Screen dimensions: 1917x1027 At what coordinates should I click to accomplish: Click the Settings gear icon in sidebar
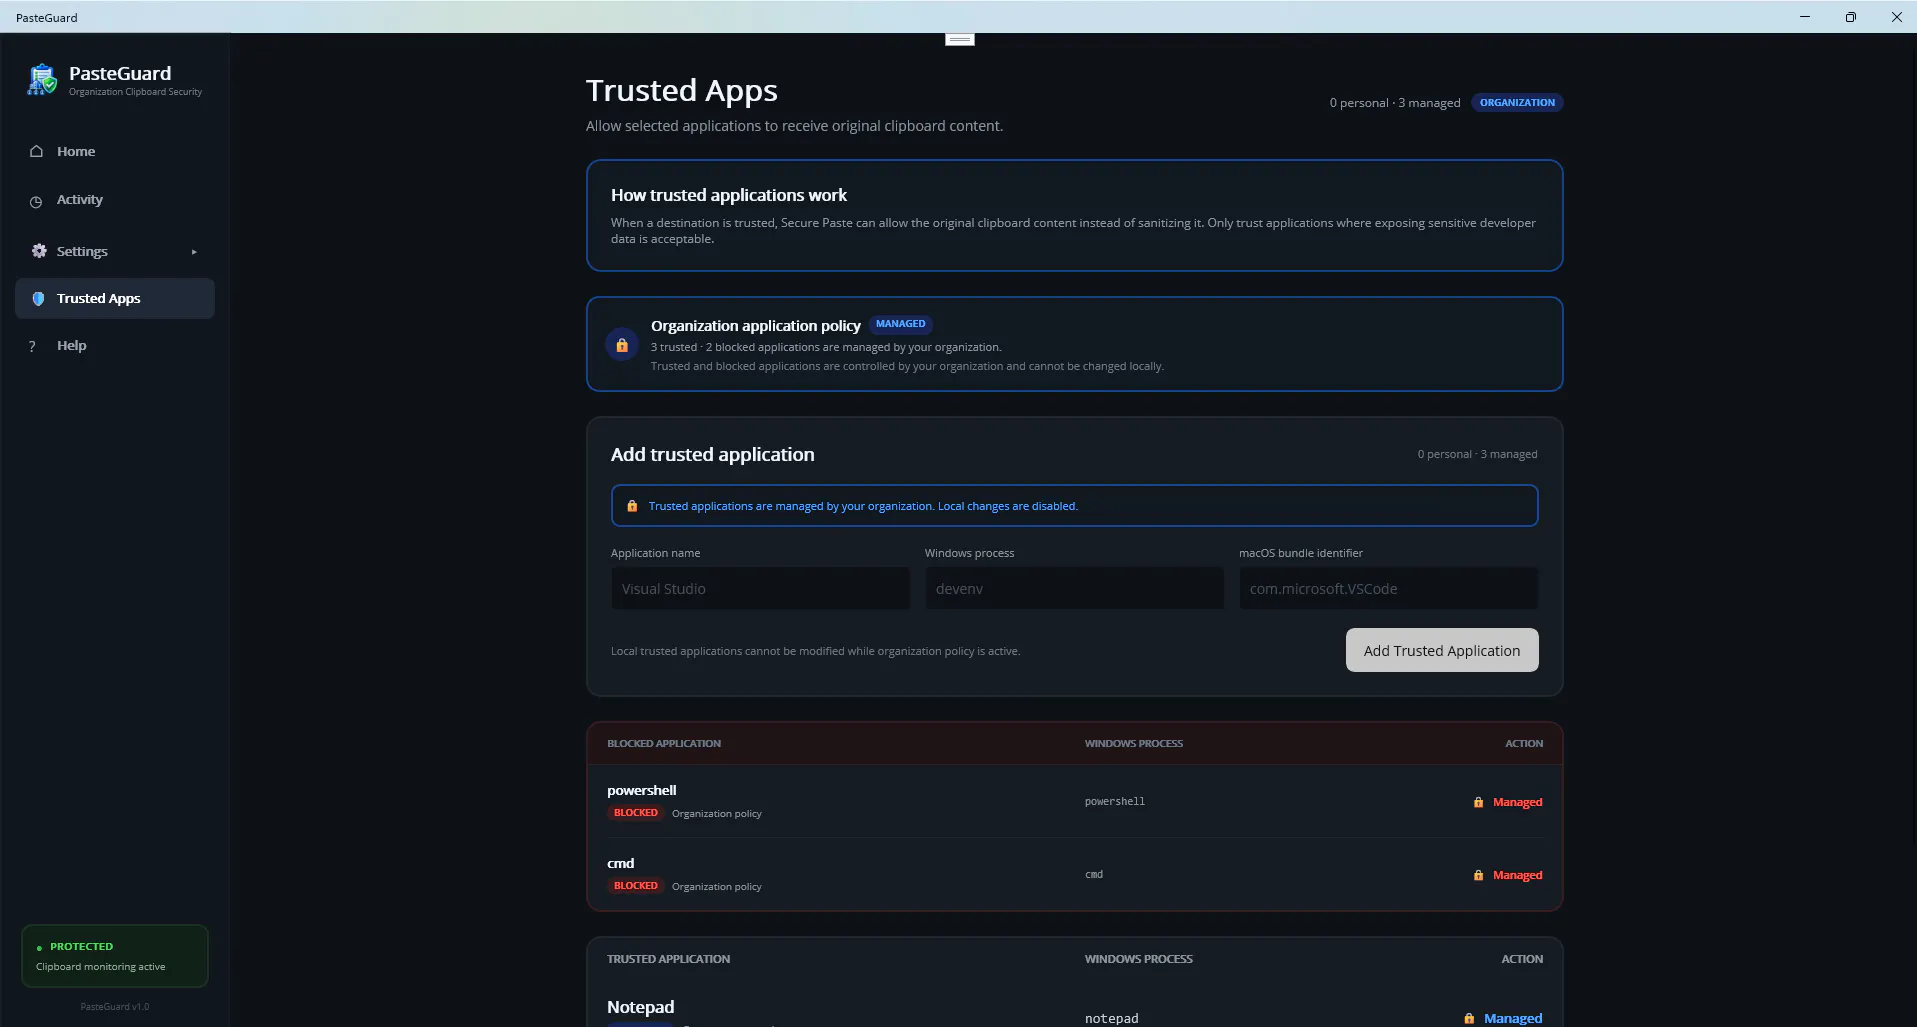[39, 251]
